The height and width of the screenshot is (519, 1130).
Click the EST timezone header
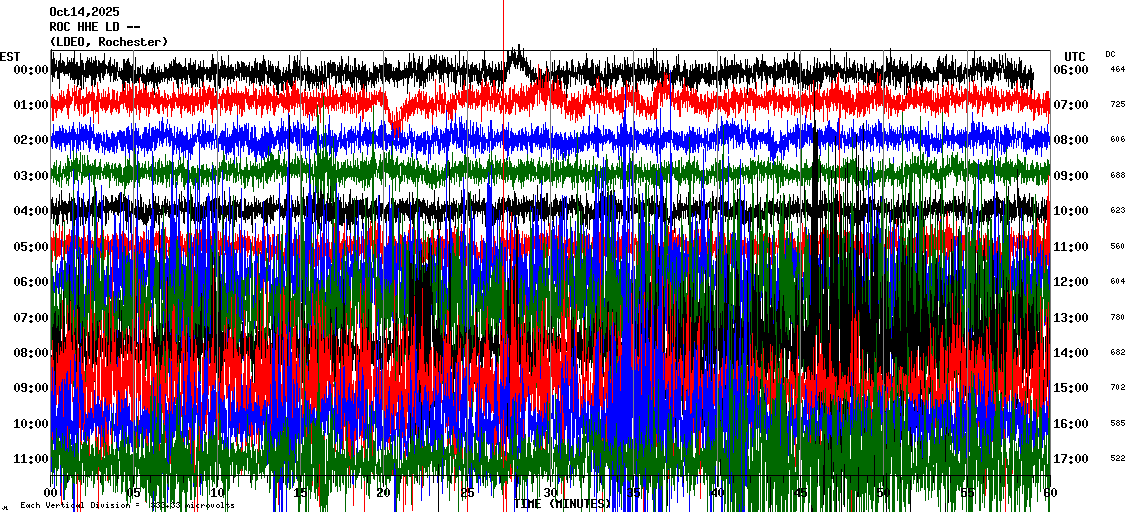tap(11, 56)
